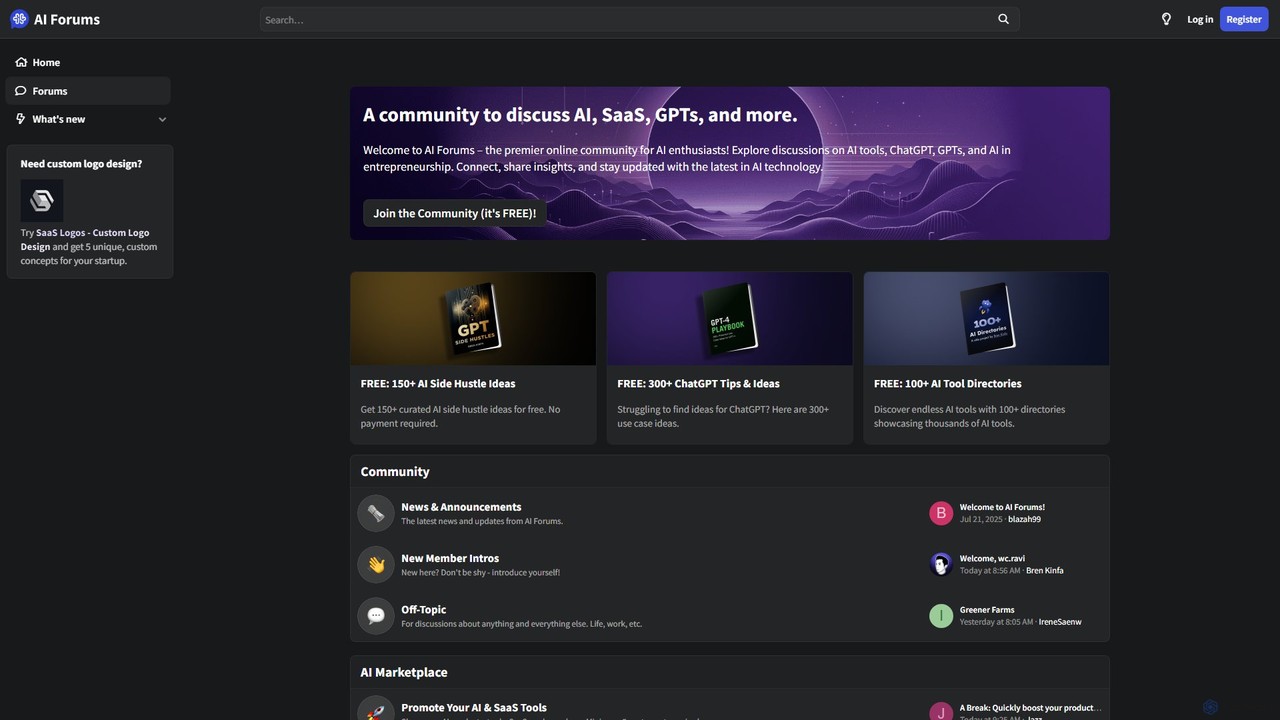Open the Off-Topic forum

click(x=424, y=609)
